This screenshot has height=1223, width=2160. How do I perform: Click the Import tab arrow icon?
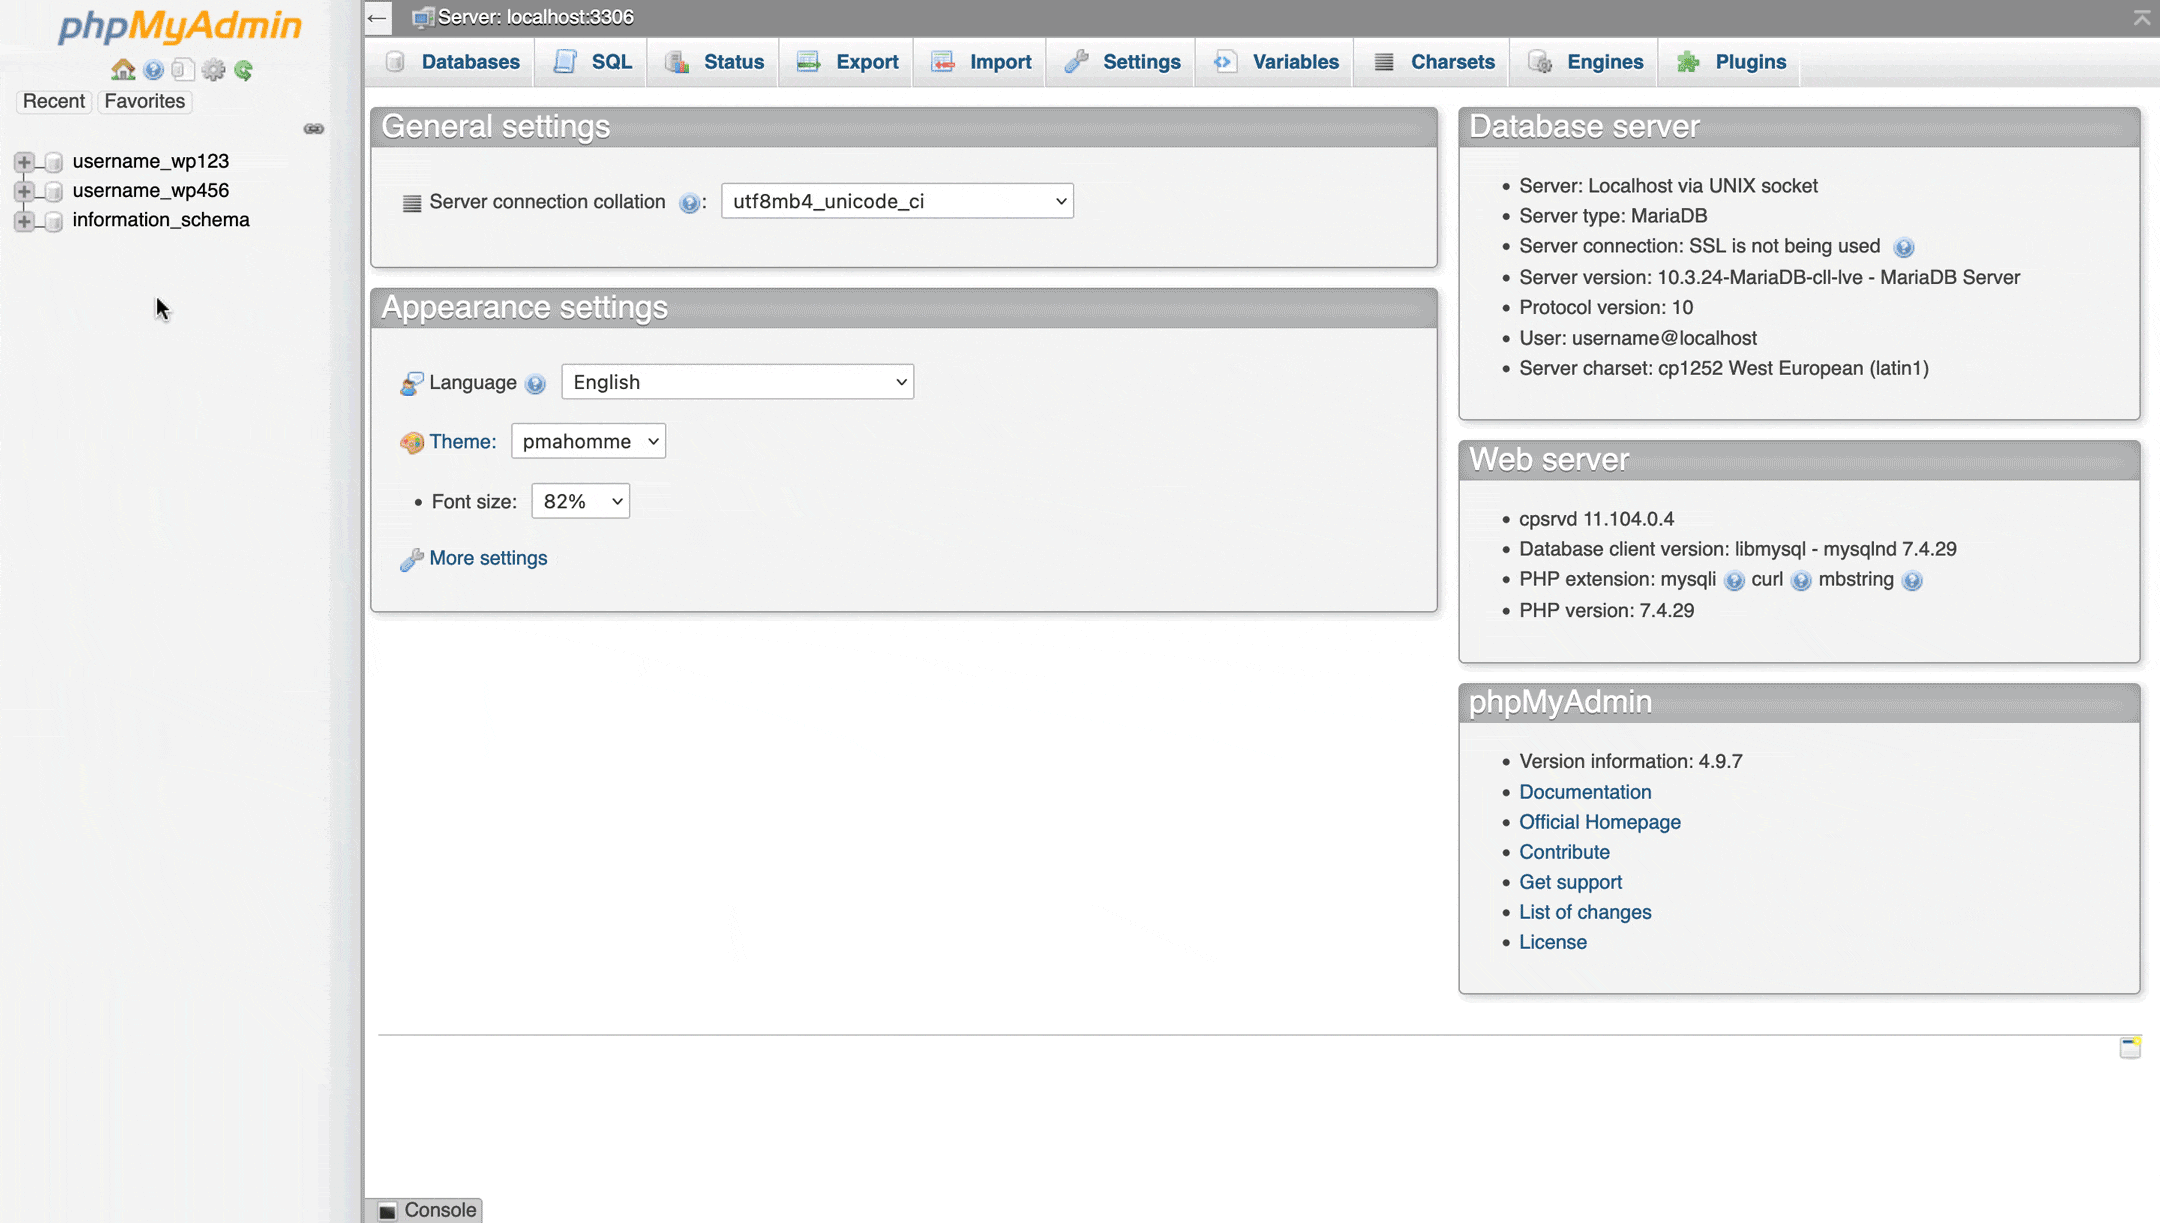tap(941, 61)
